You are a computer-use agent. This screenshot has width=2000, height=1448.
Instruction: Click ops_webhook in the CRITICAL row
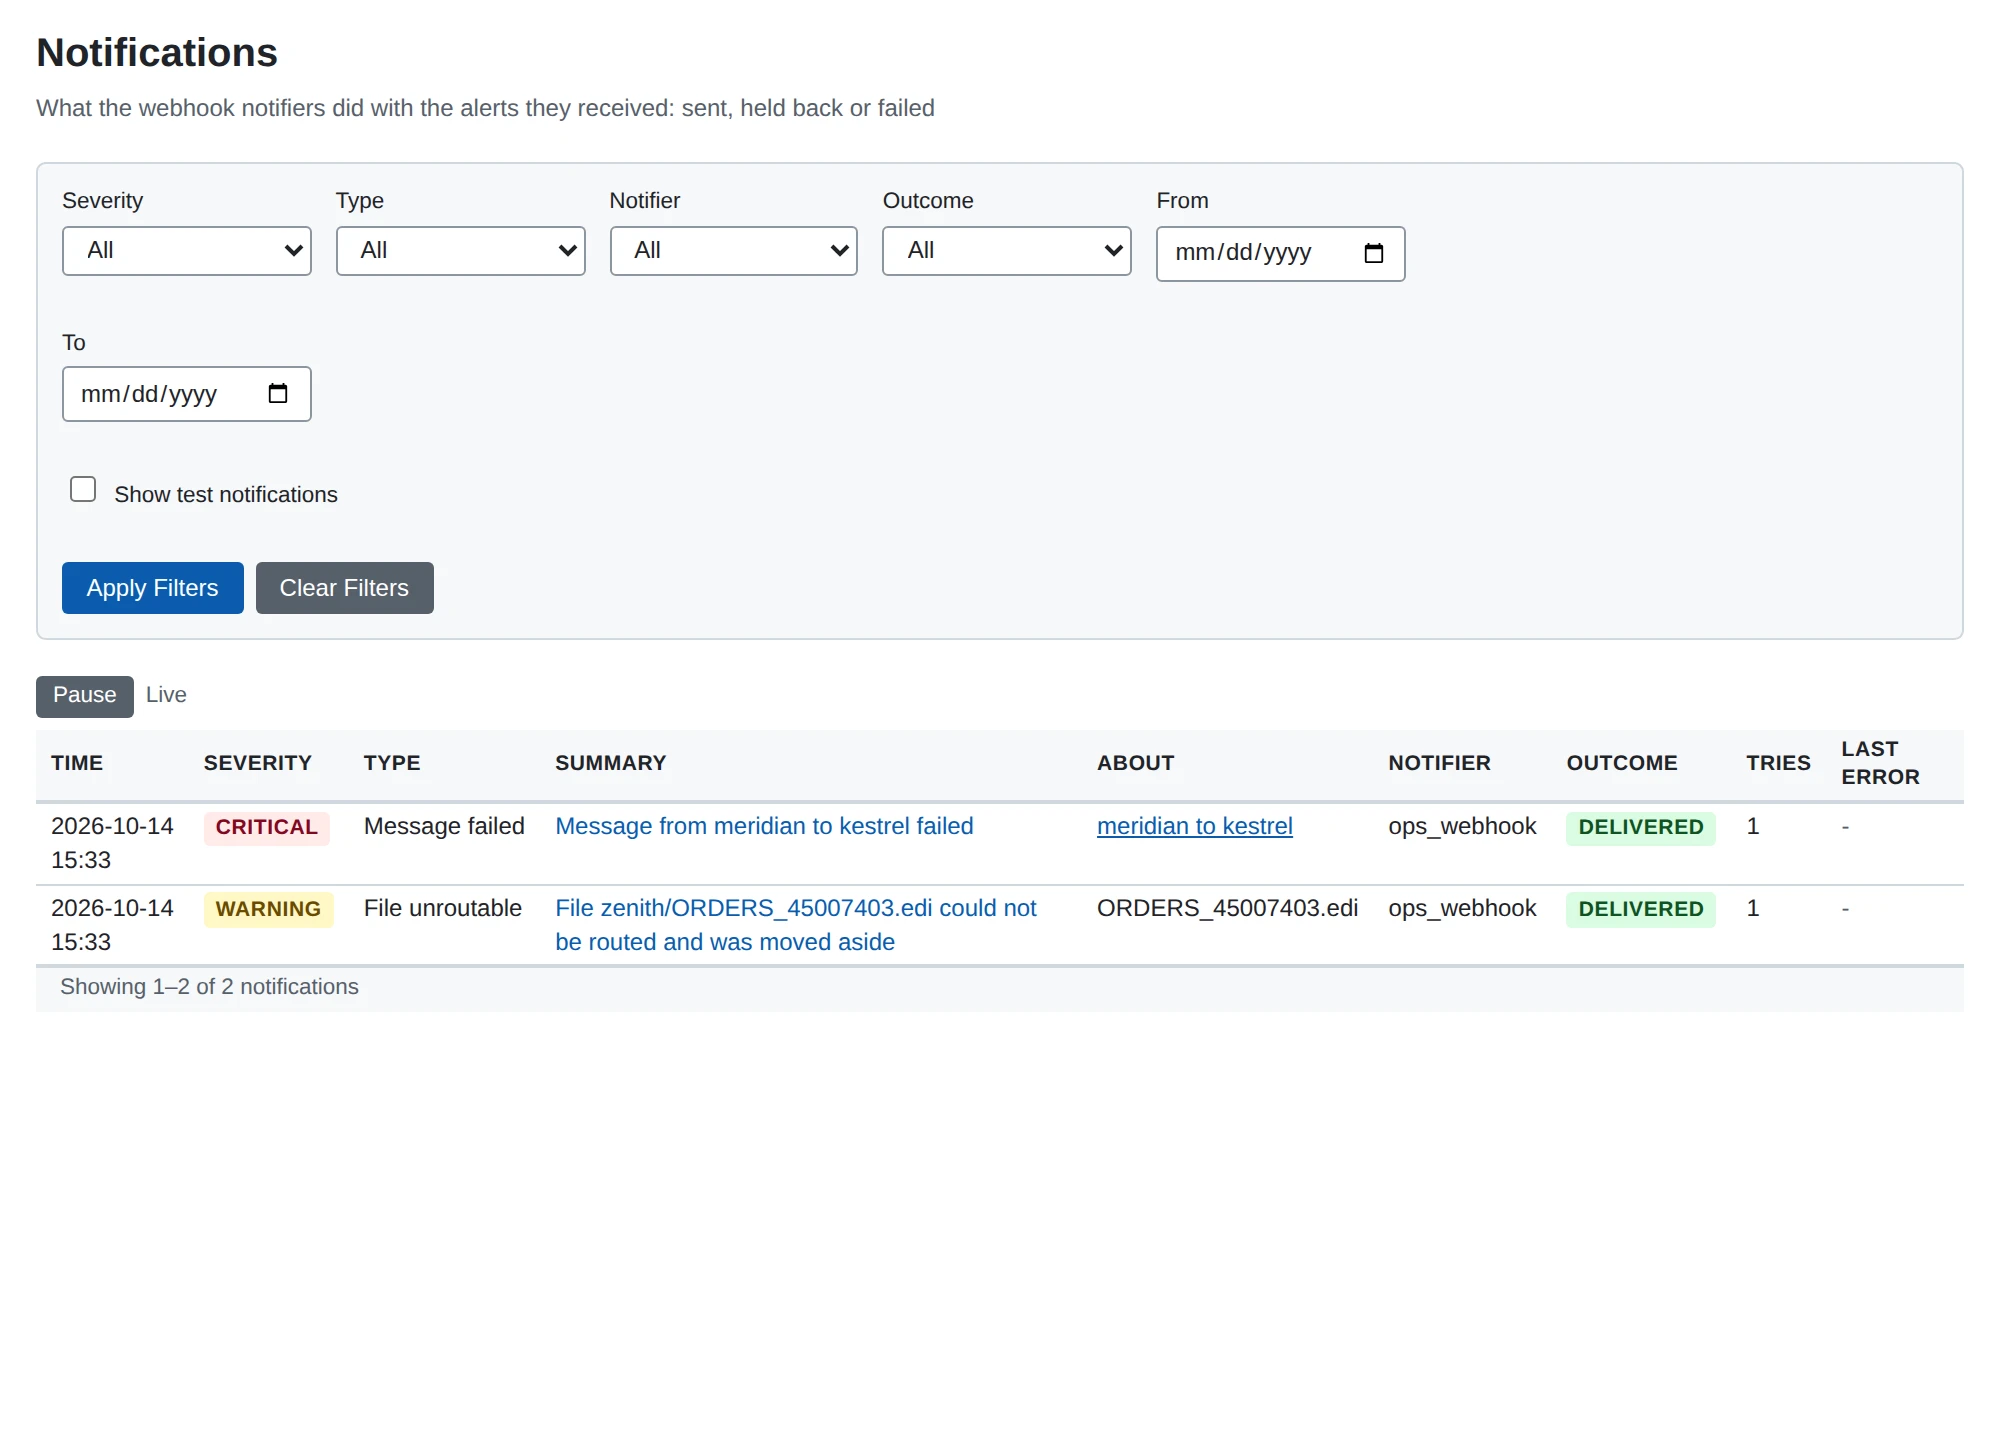point(1462,826)
